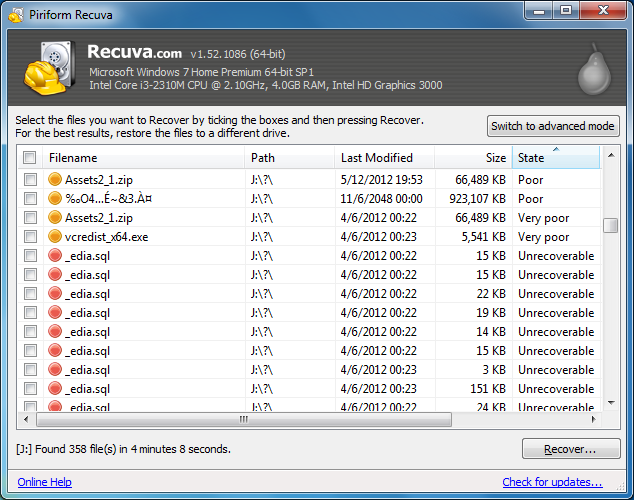Sort list by Size column header
The width and height of the screenshot is (634, 500).
[473, 158]
